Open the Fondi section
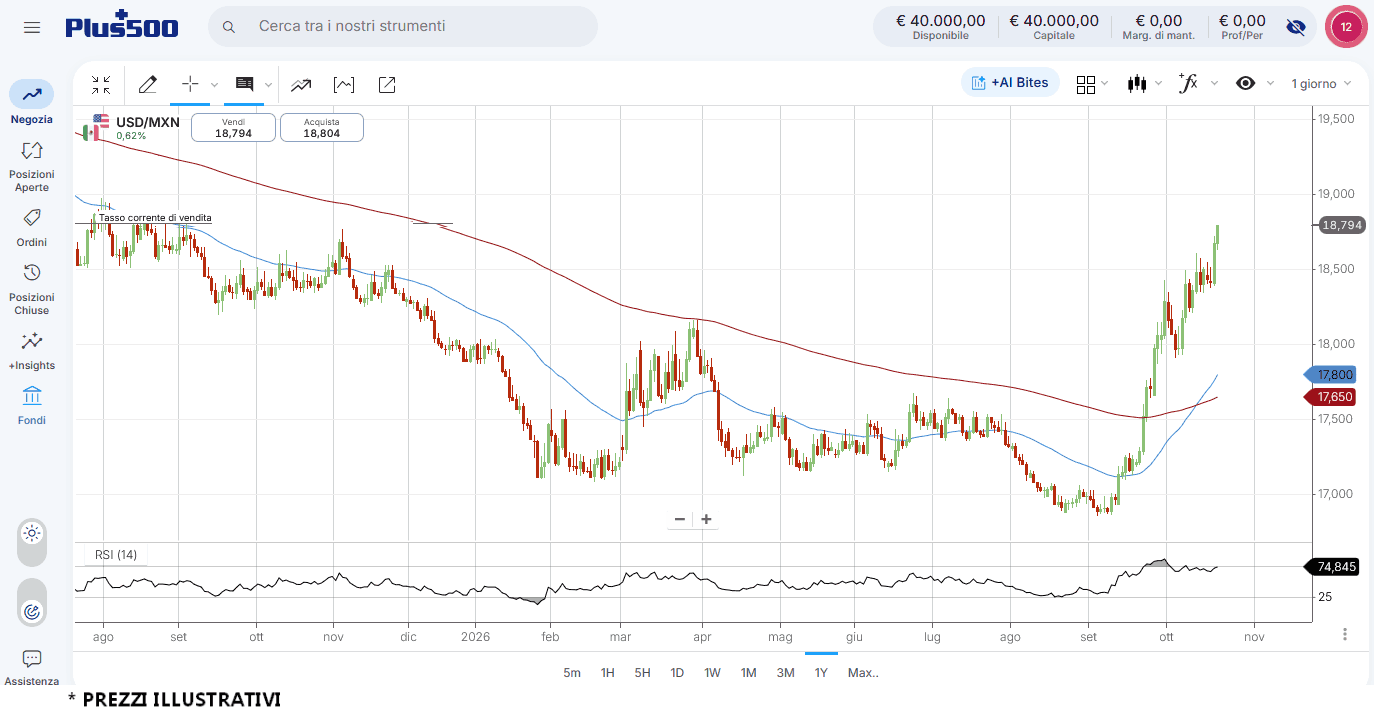Screen dimensions: 1374x712 (32, 406)
